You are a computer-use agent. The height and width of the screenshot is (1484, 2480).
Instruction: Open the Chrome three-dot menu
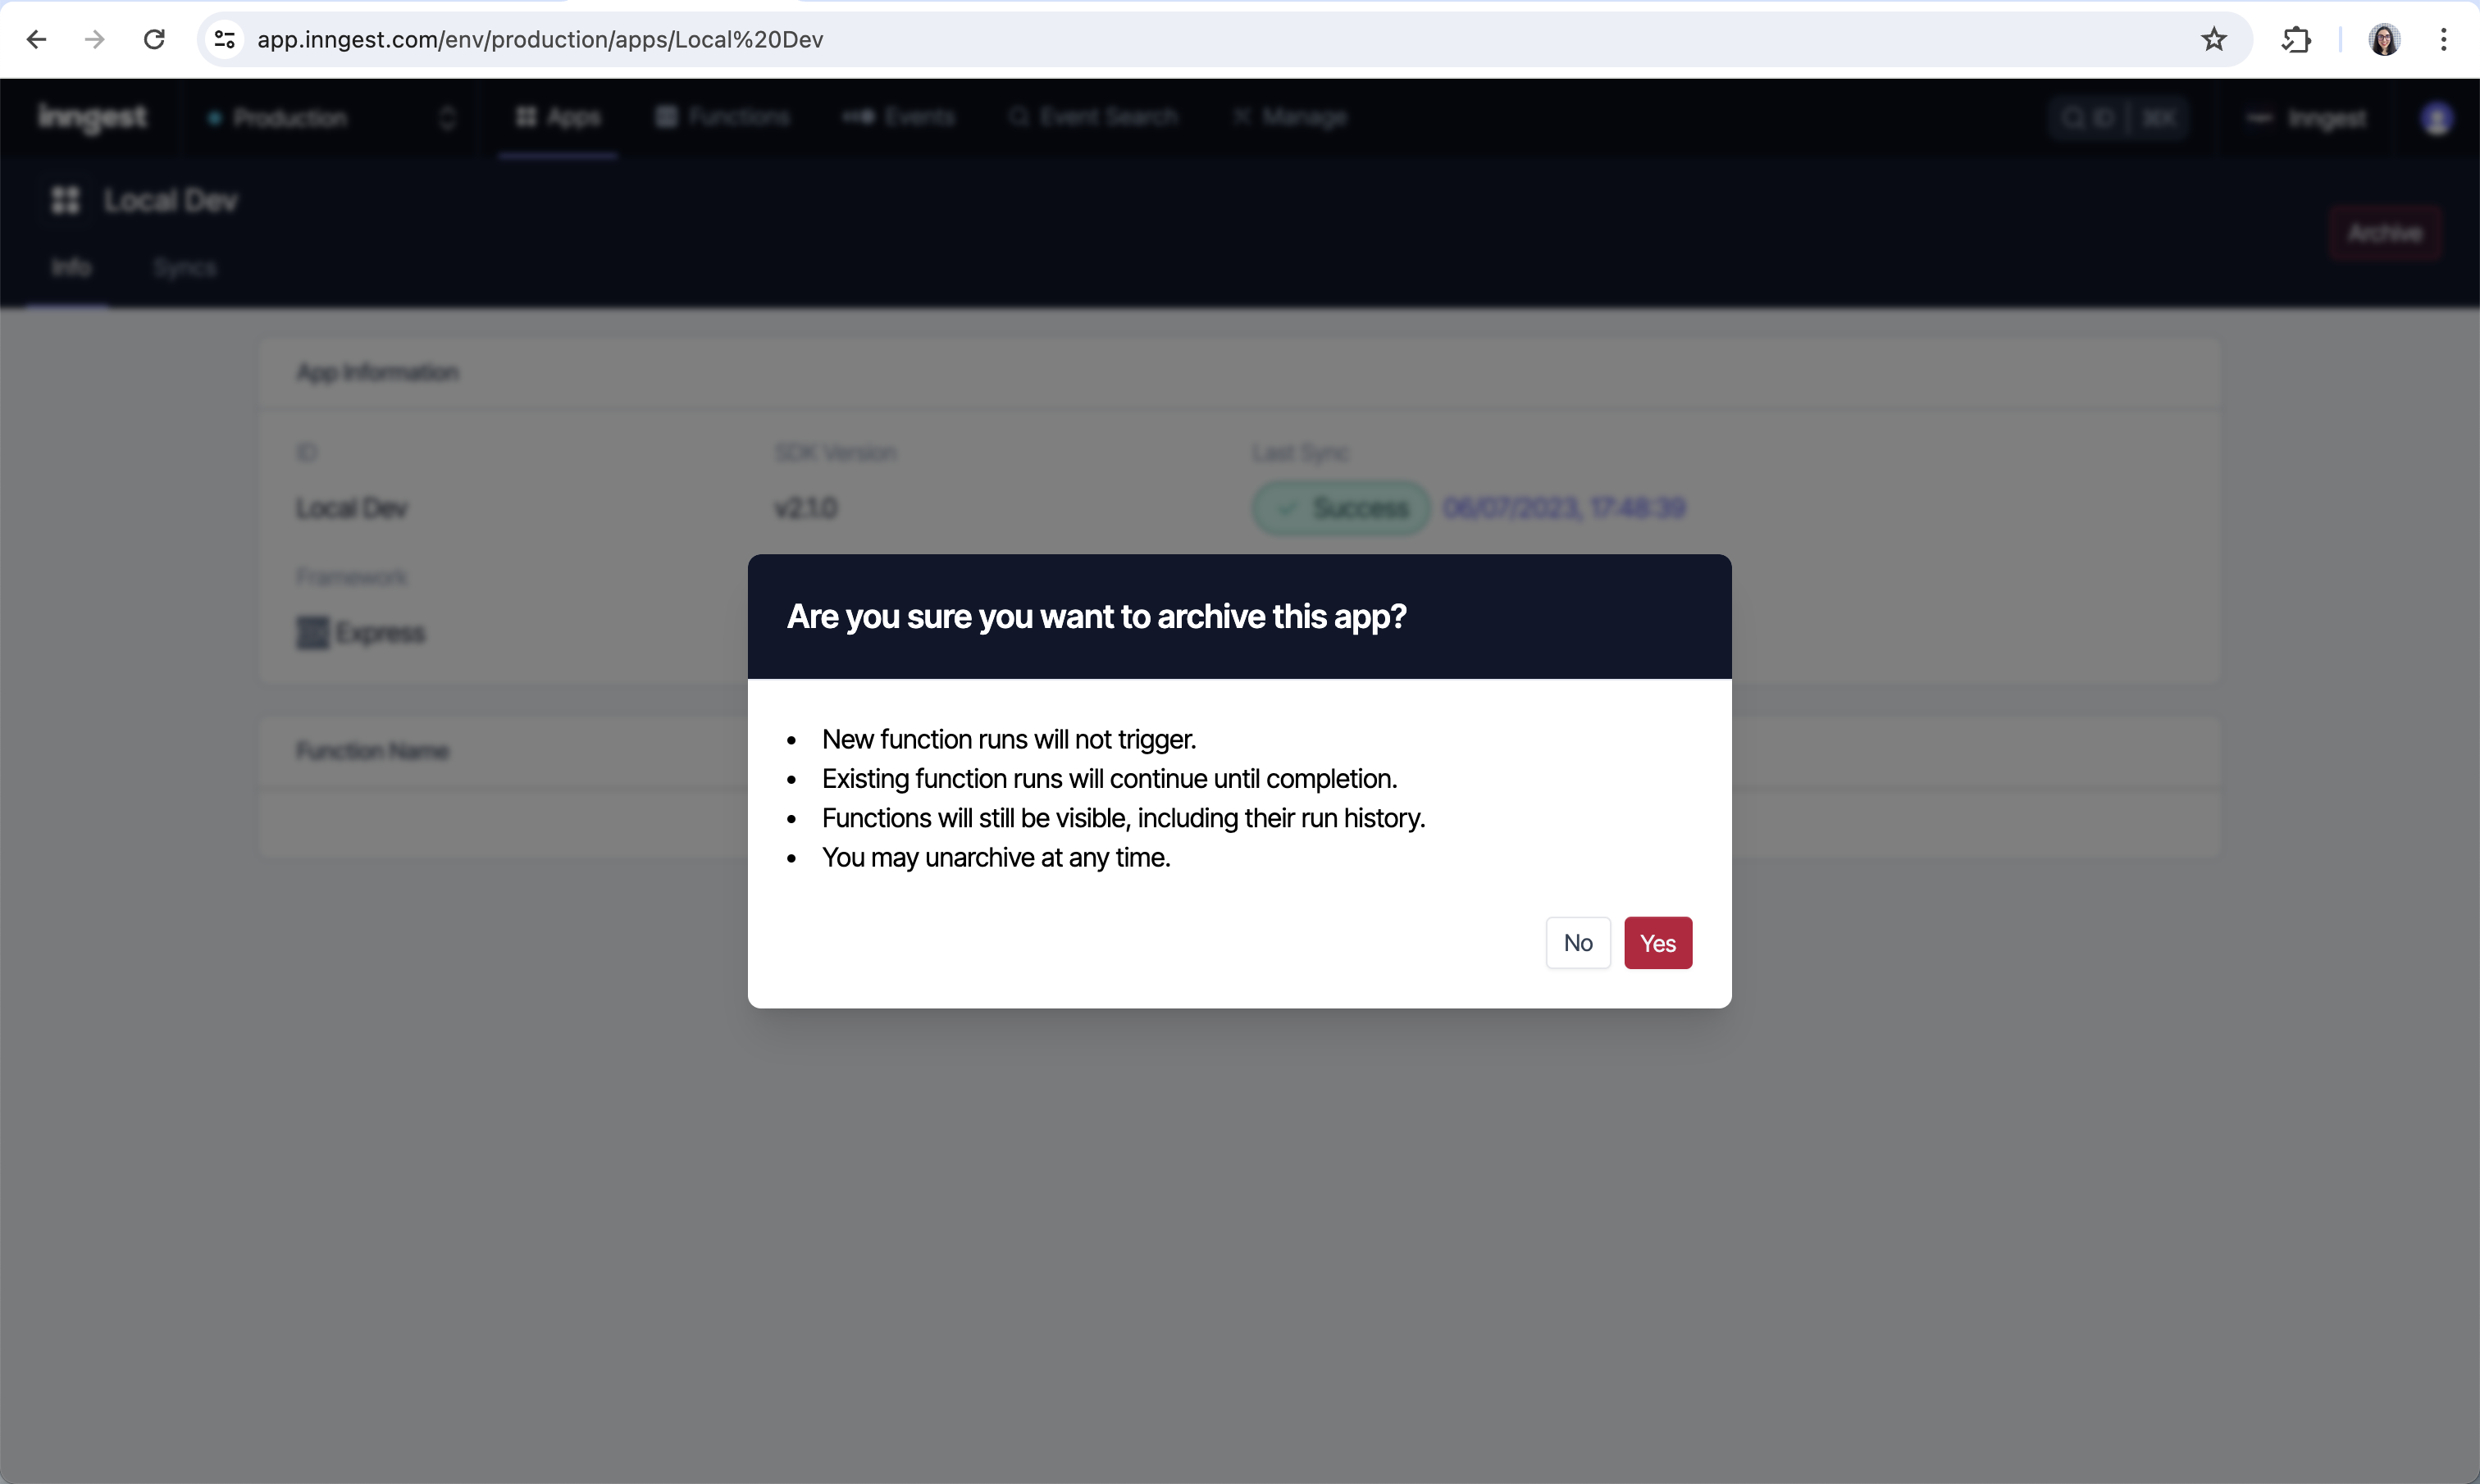2443,39
